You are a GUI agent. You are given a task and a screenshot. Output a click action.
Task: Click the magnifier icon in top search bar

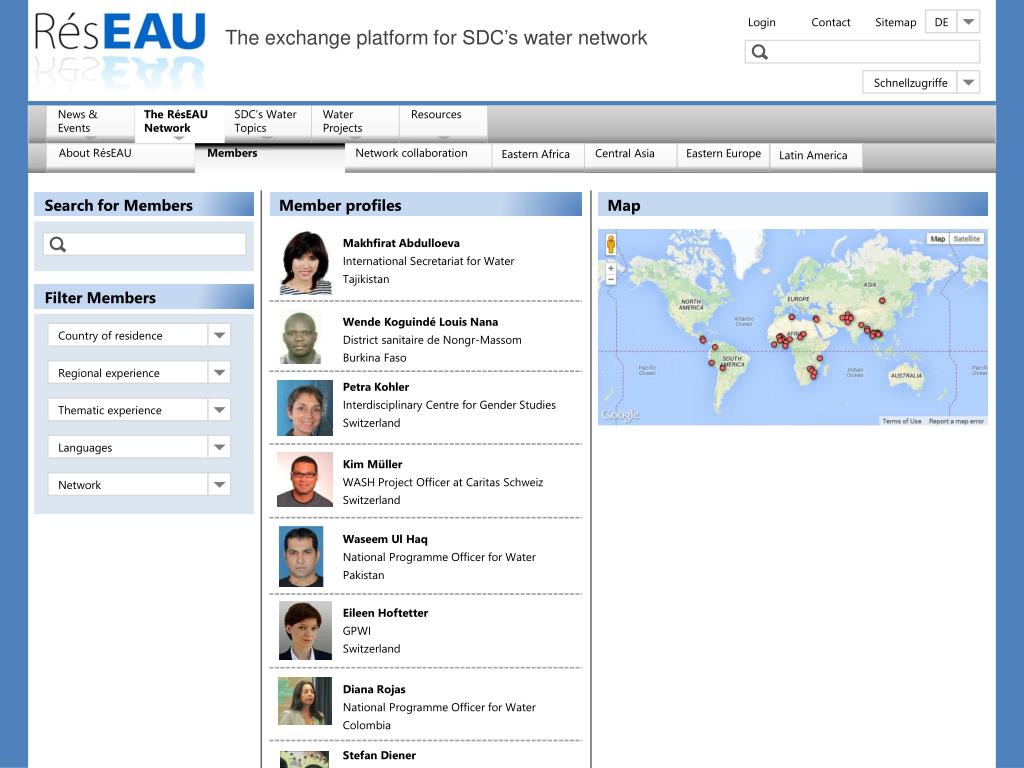click(760, 52)
